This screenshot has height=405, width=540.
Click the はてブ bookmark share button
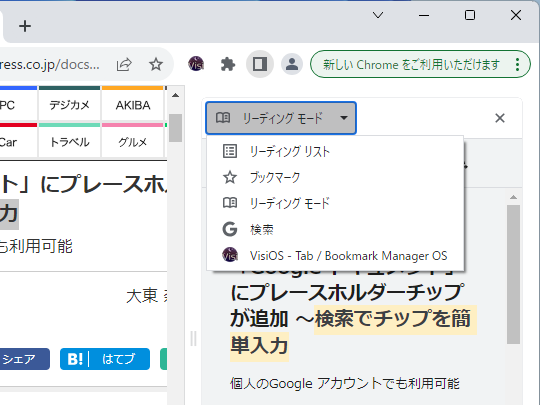click(105, 359)
